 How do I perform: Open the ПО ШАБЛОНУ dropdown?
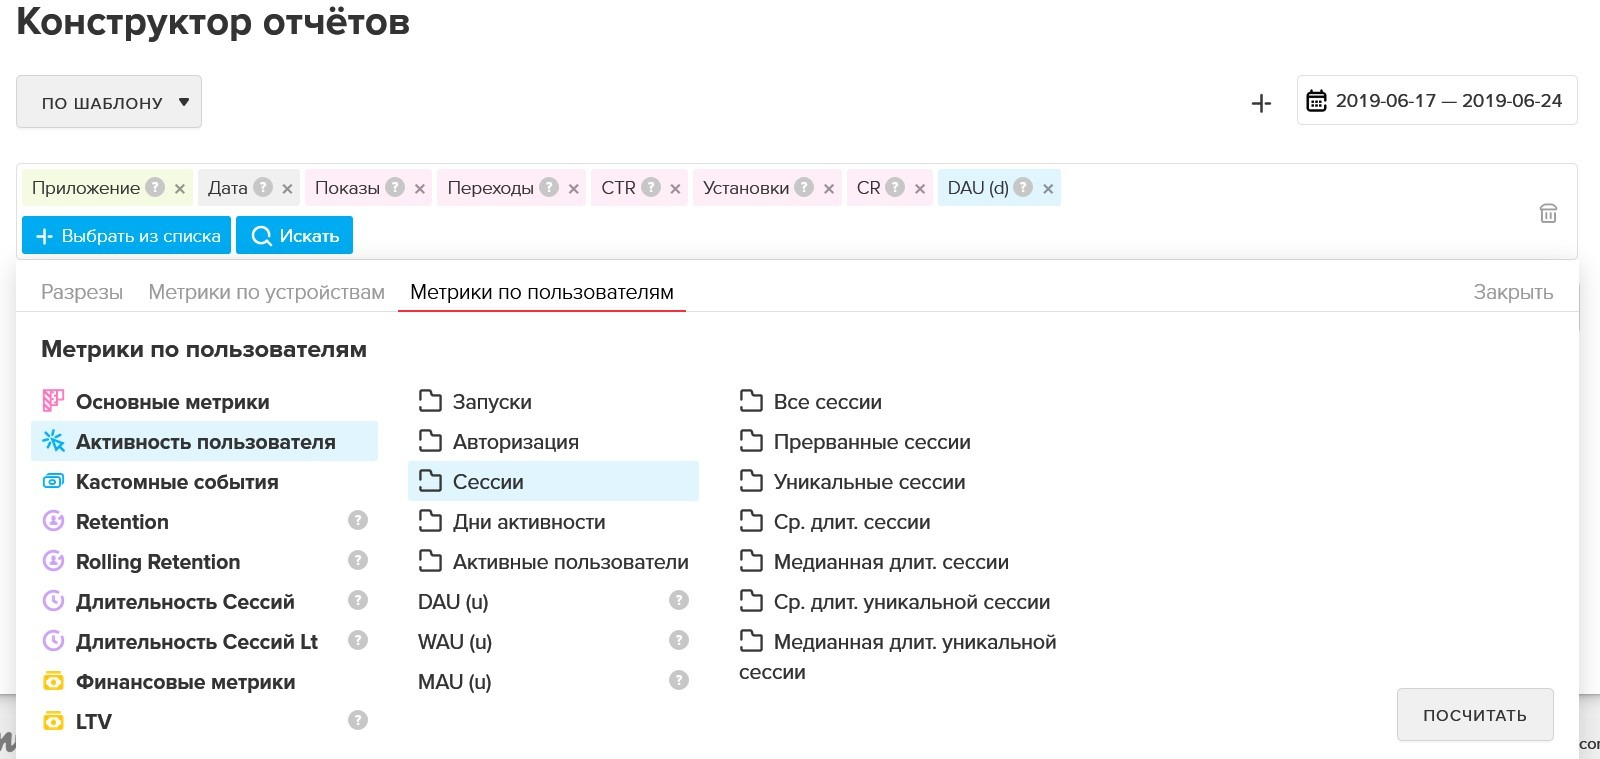109,102
